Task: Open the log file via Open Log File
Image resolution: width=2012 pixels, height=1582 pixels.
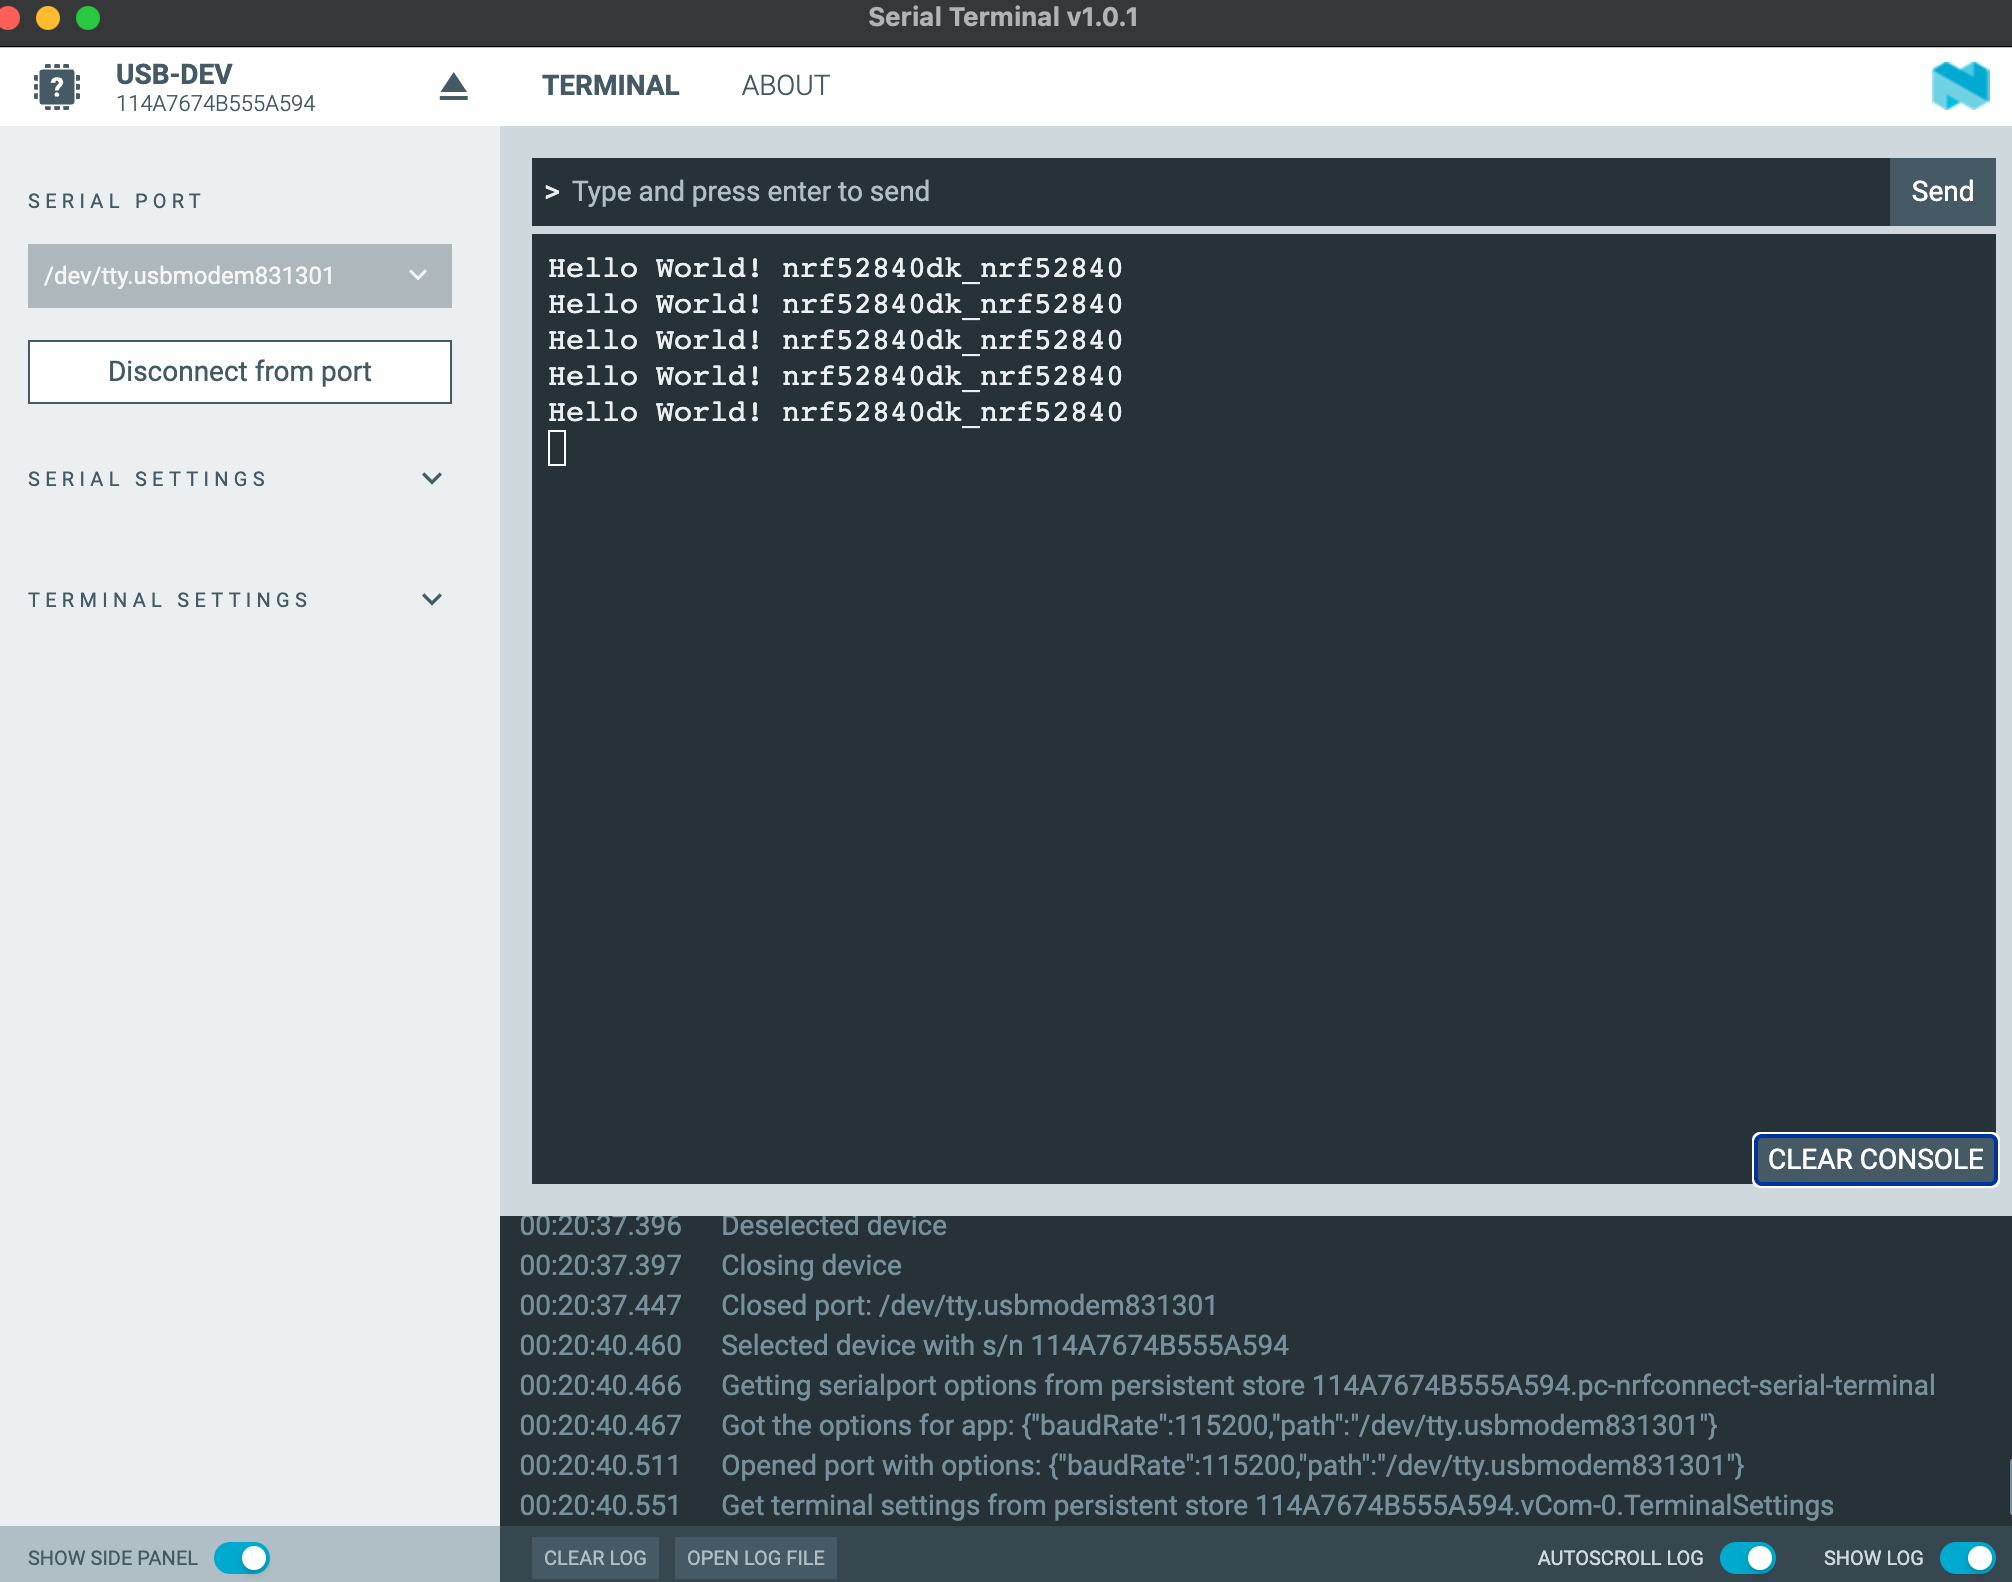Action: pos(755,1557)
